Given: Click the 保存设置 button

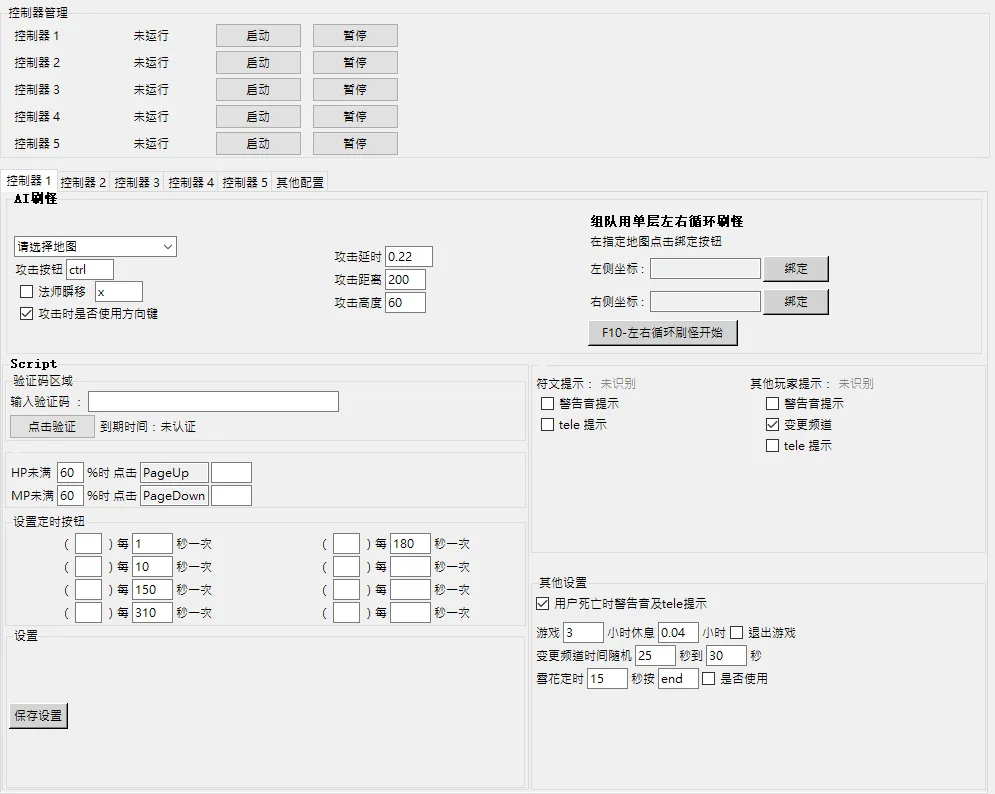Looking at the screenshot, I should 38,715.
